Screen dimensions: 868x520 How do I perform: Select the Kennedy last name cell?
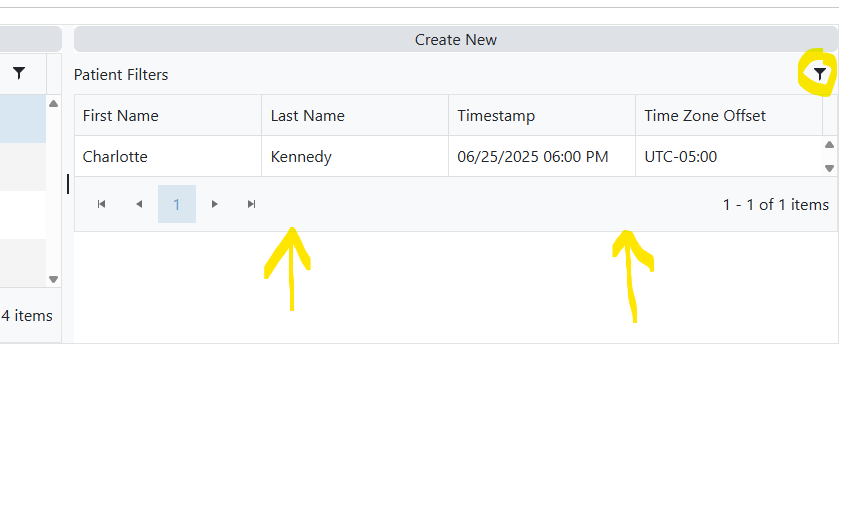301,157
